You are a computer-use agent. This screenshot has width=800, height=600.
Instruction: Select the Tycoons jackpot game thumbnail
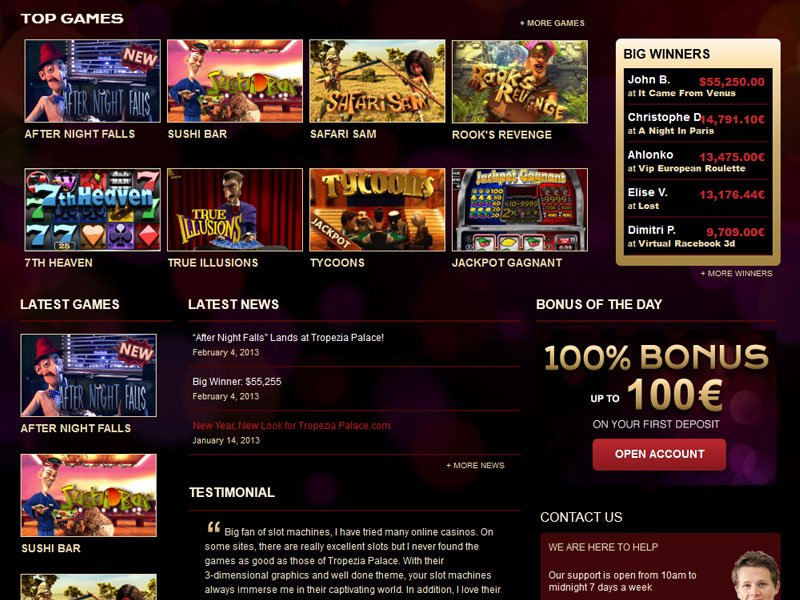click(x=377, y=210)
